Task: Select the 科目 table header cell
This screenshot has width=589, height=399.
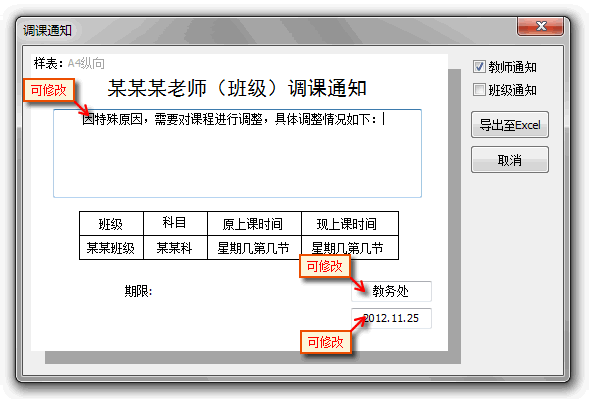Action: click(175, 224)
